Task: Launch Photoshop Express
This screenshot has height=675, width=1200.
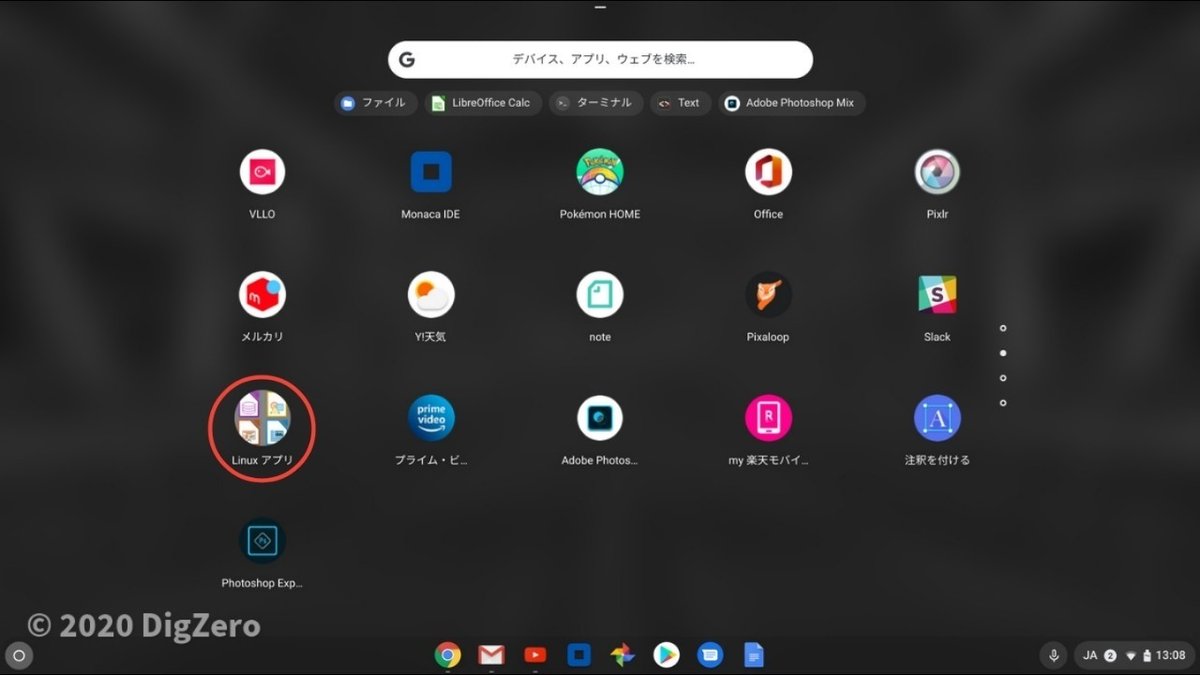Action: (262, 541)
